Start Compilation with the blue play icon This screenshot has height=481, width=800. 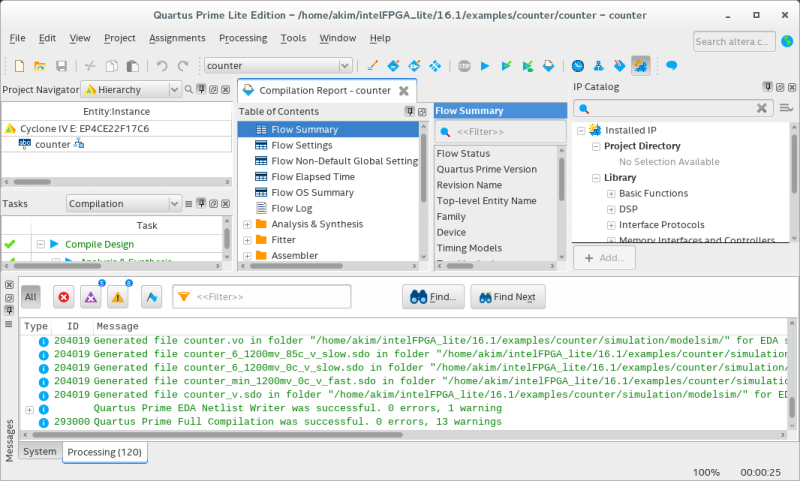click(x=485, y=66)
